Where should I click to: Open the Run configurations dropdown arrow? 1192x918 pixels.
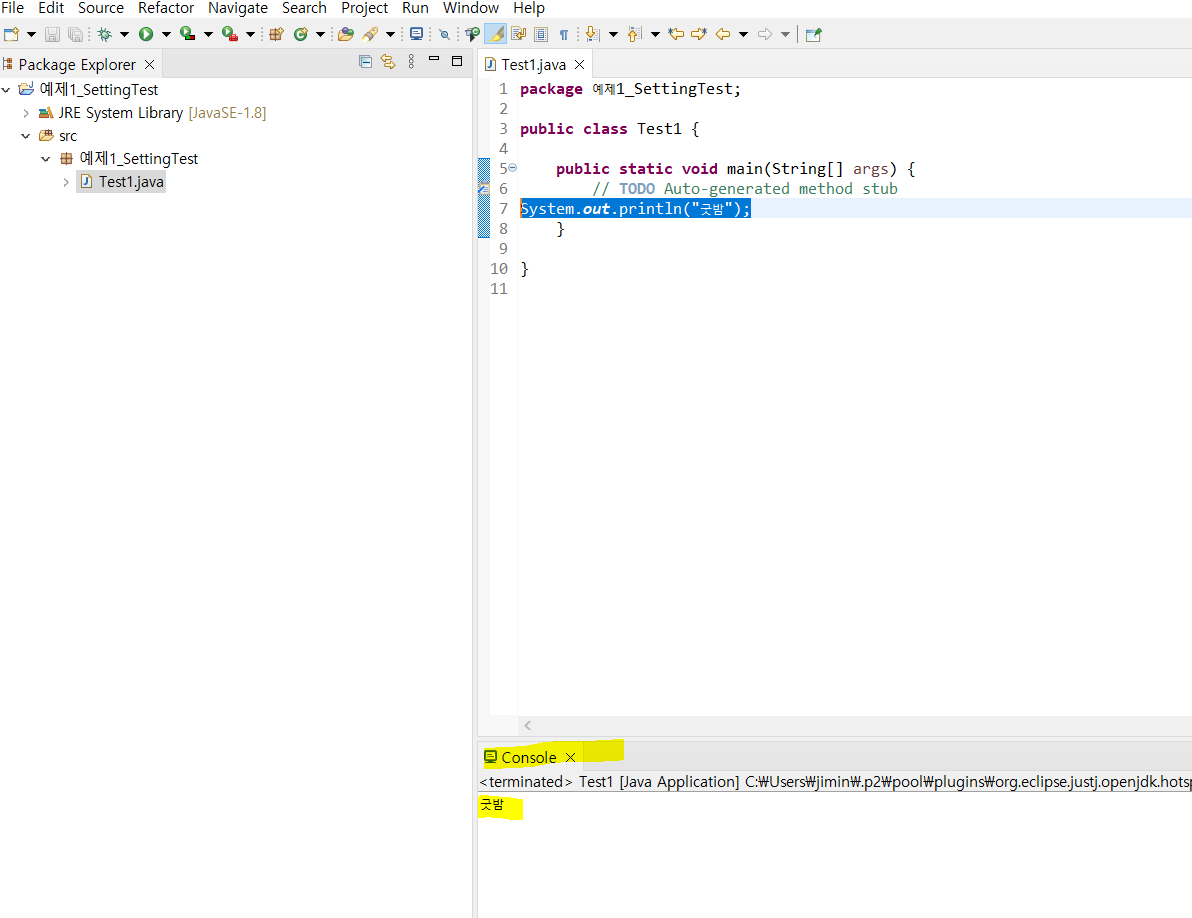click(166, 34)
